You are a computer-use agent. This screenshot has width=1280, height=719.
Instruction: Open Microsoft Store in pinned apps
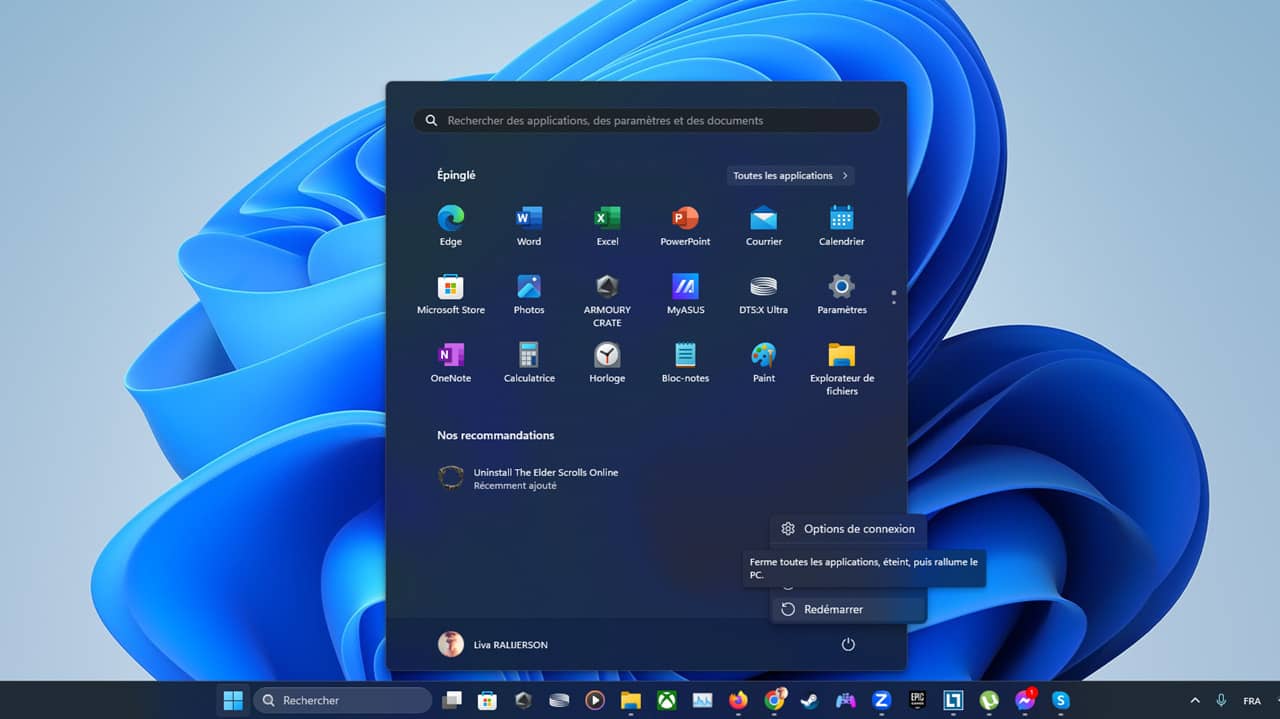pyautogui.click(x=450, y=294)
